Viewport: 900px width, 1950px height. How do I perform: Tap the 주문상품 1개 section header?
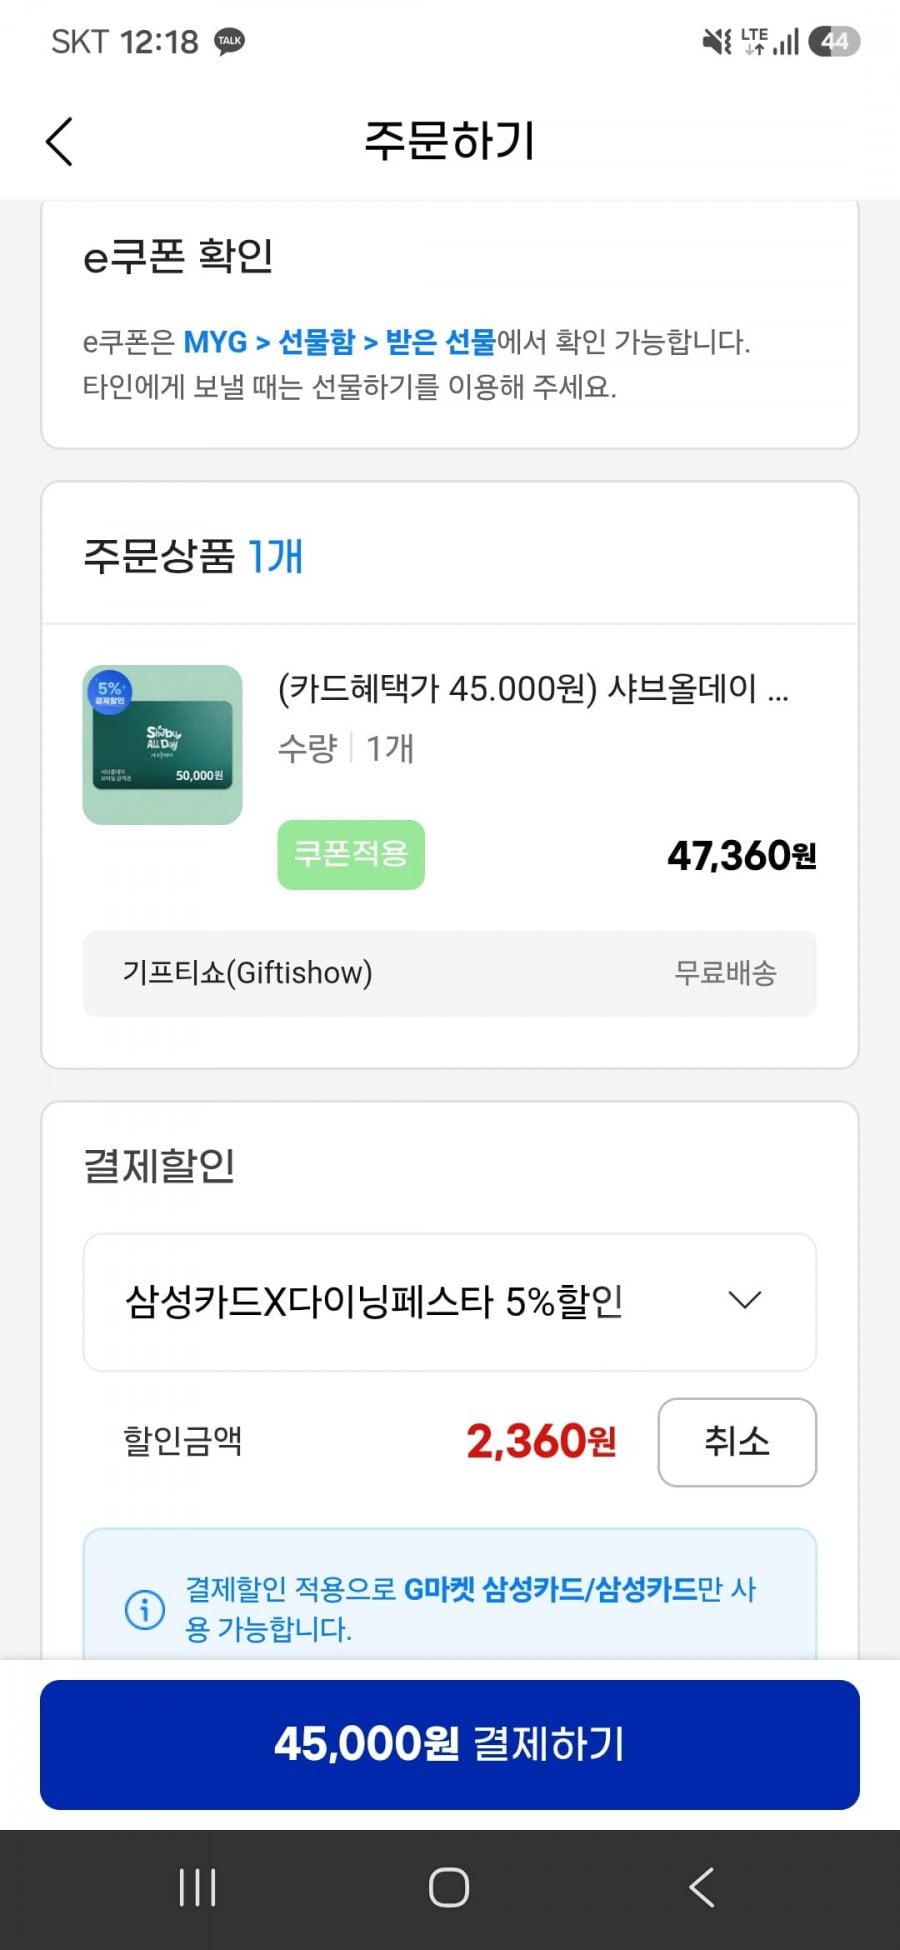pyautogui.click(x=193, y=556)
